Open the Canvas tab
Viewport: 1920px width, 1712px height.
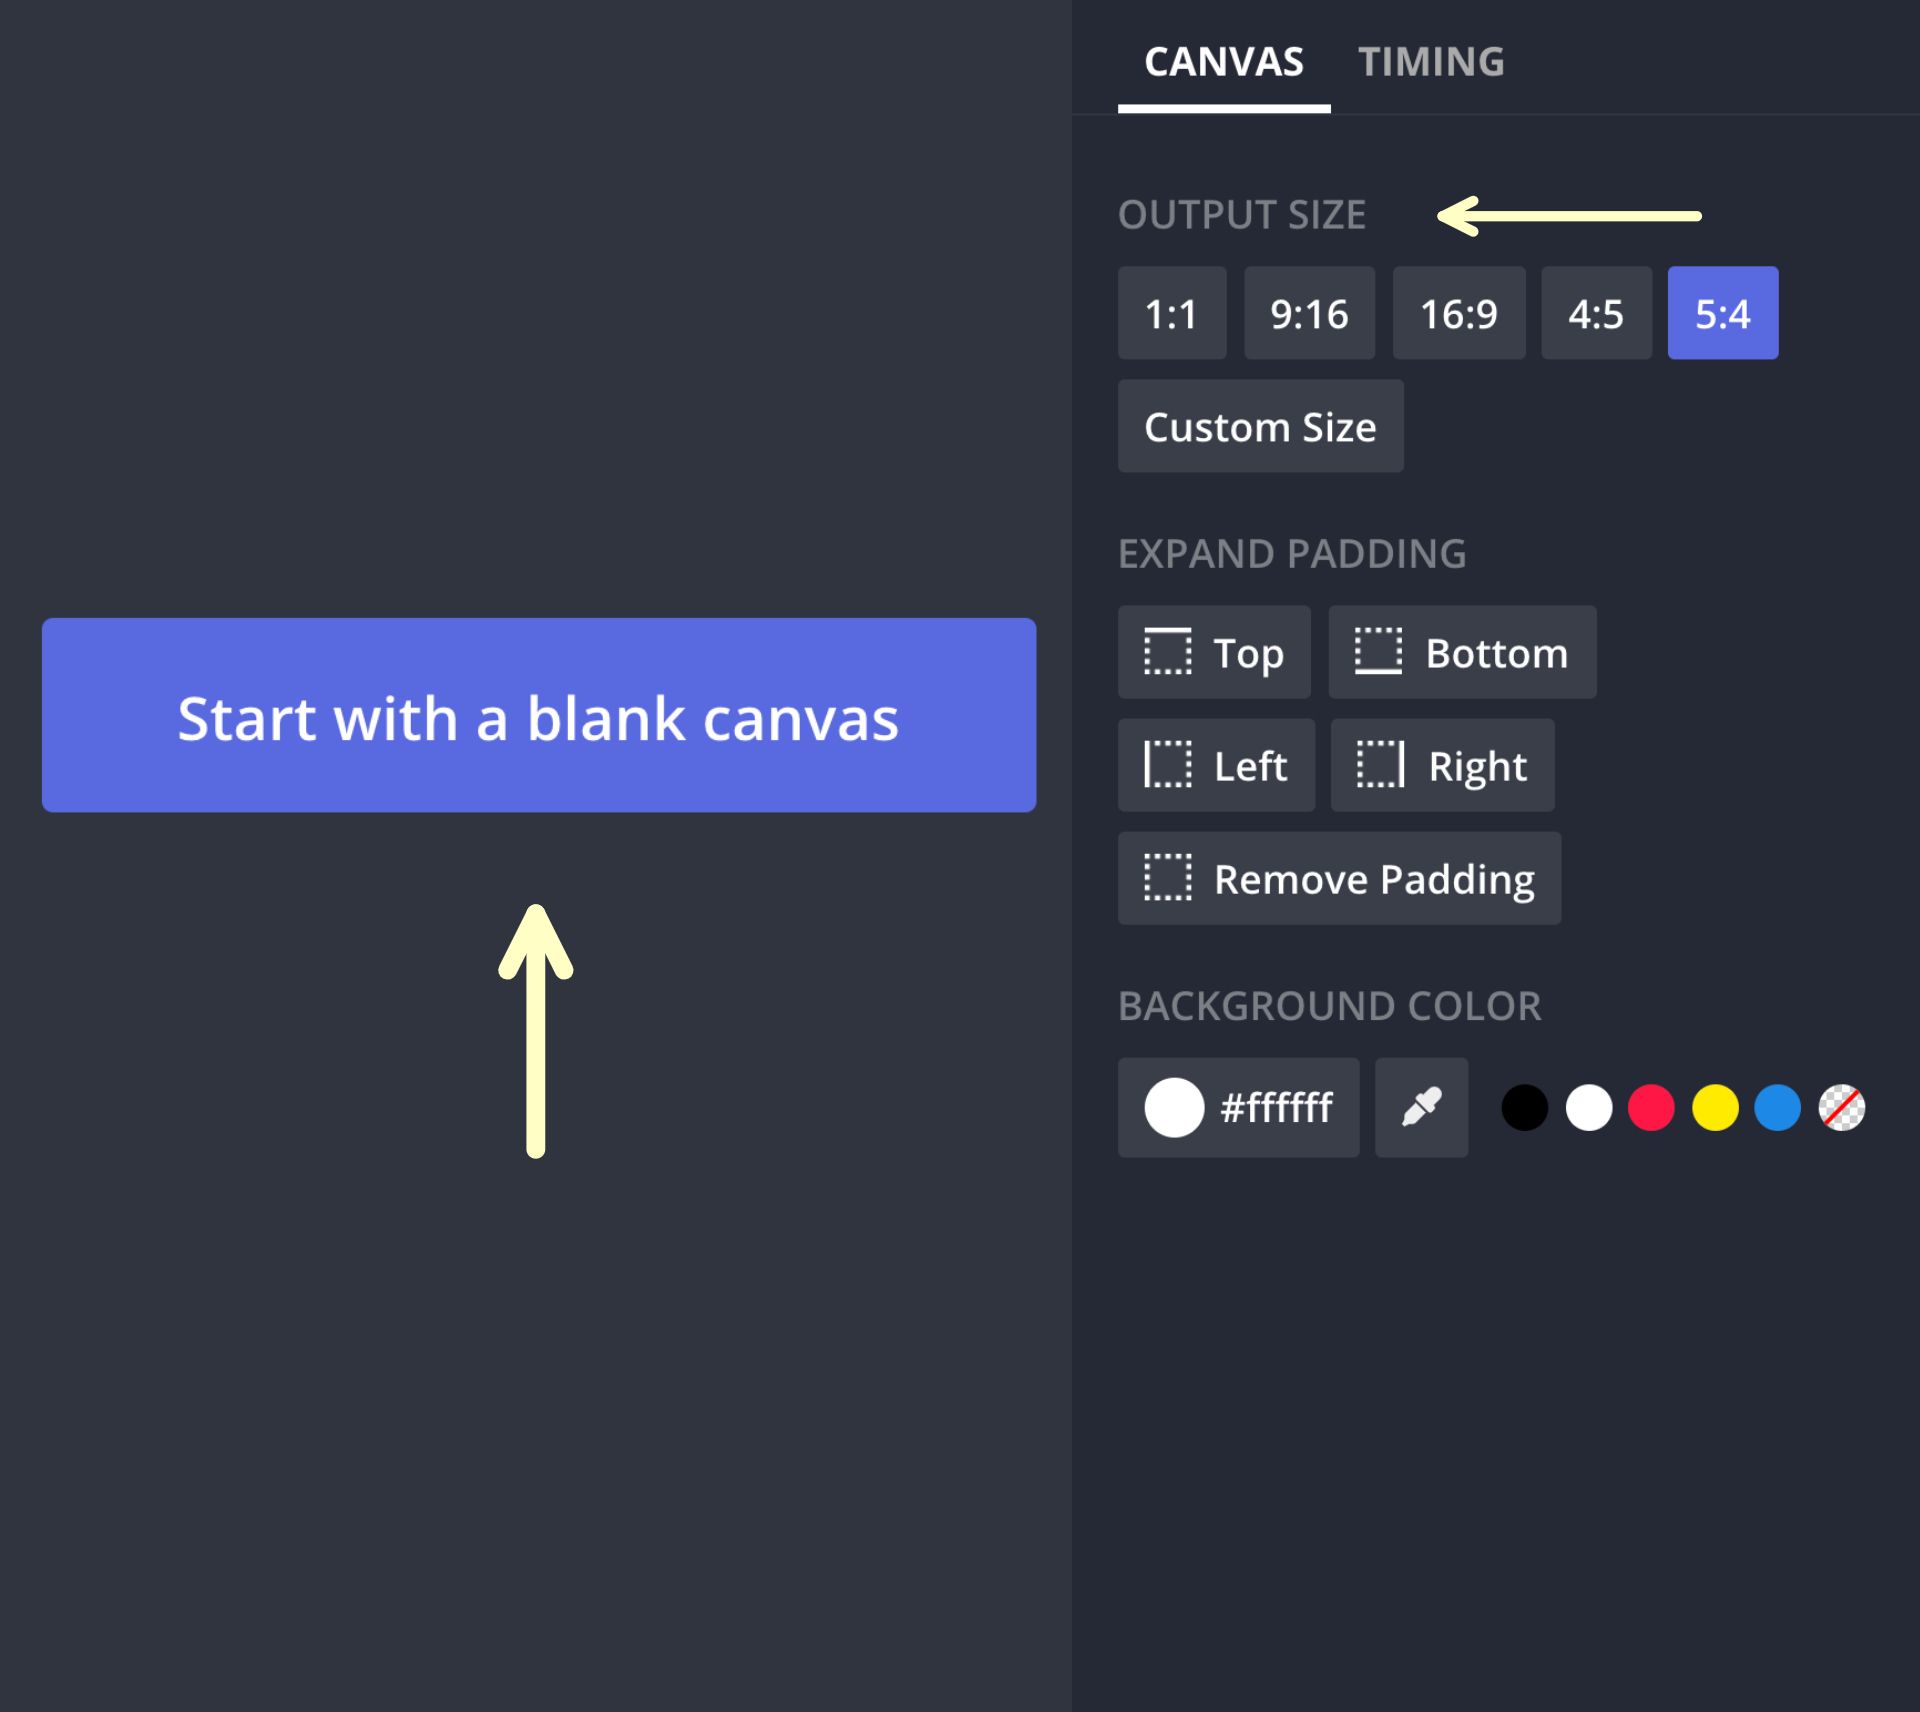pyautogui.click(x=1224, y=62)
